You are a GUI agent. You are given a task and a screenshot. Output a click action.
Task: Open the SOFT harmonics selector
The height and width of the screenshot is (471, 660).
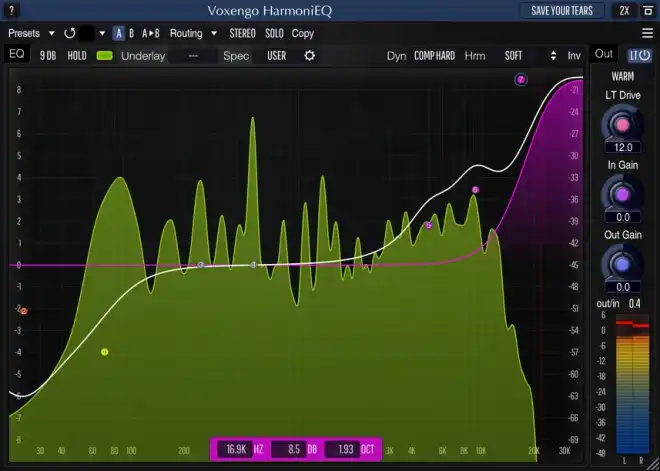click(514, 56)
